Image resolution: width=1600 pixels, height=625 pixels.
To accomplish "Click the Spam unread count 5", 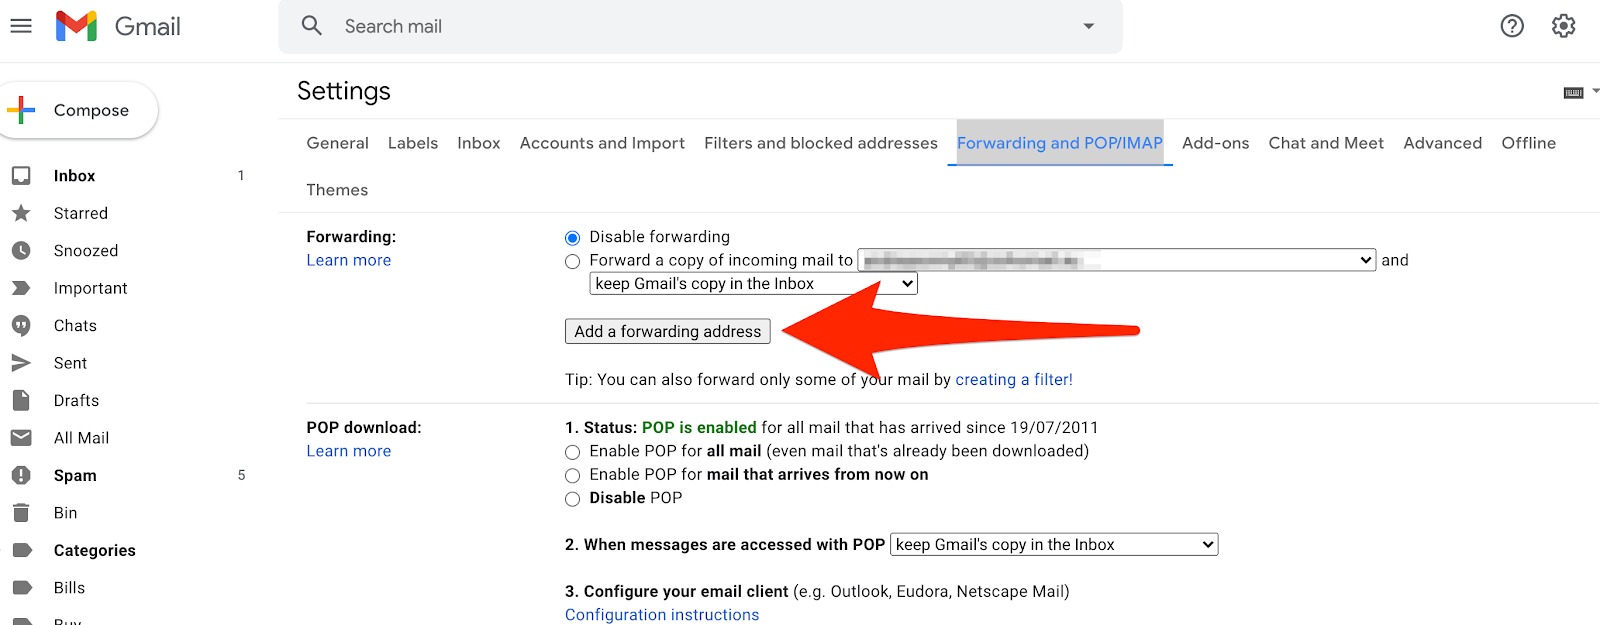I will click(241, 475).
